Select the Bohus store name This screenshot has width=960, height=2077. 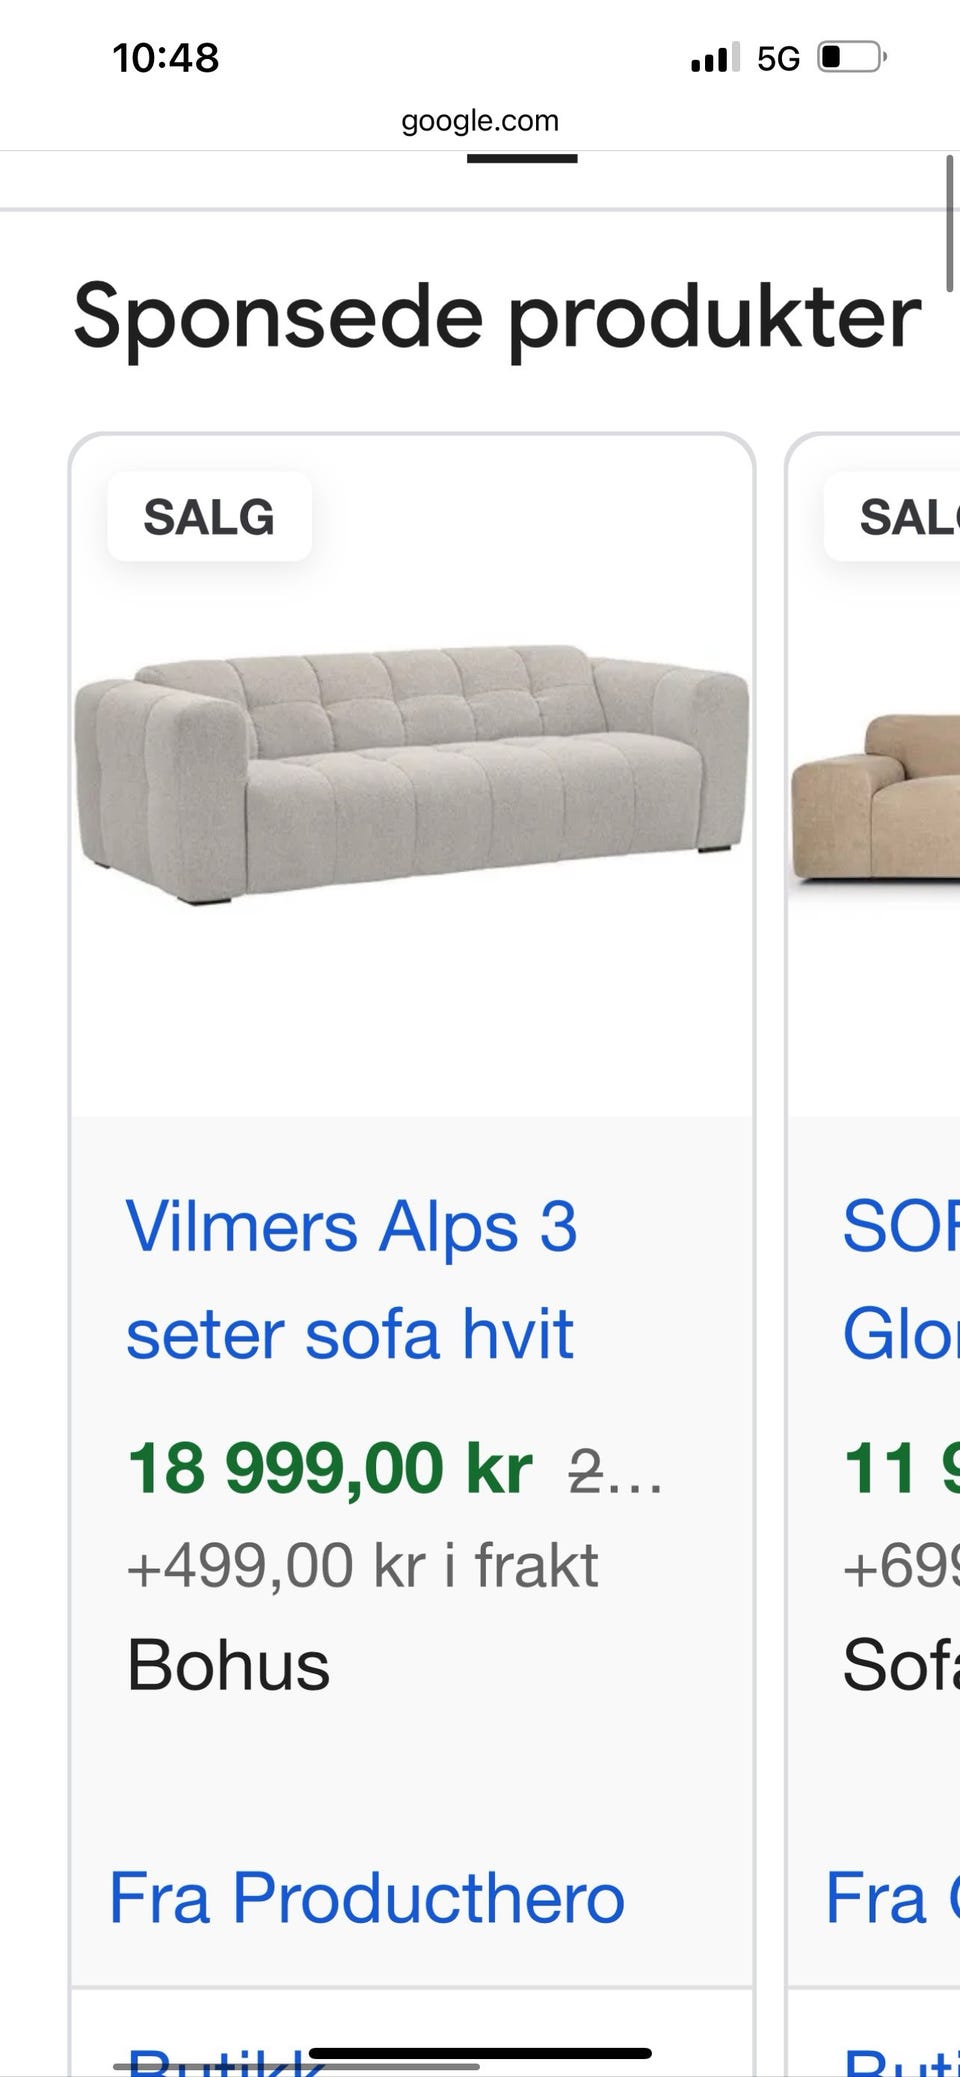[x=228, y=1665]
